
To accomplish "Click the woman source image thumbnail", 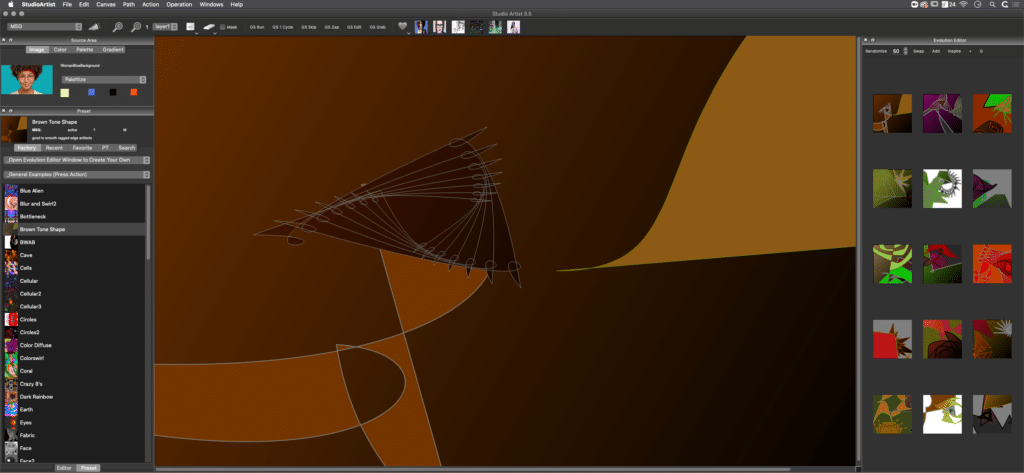I will (27, 78).
